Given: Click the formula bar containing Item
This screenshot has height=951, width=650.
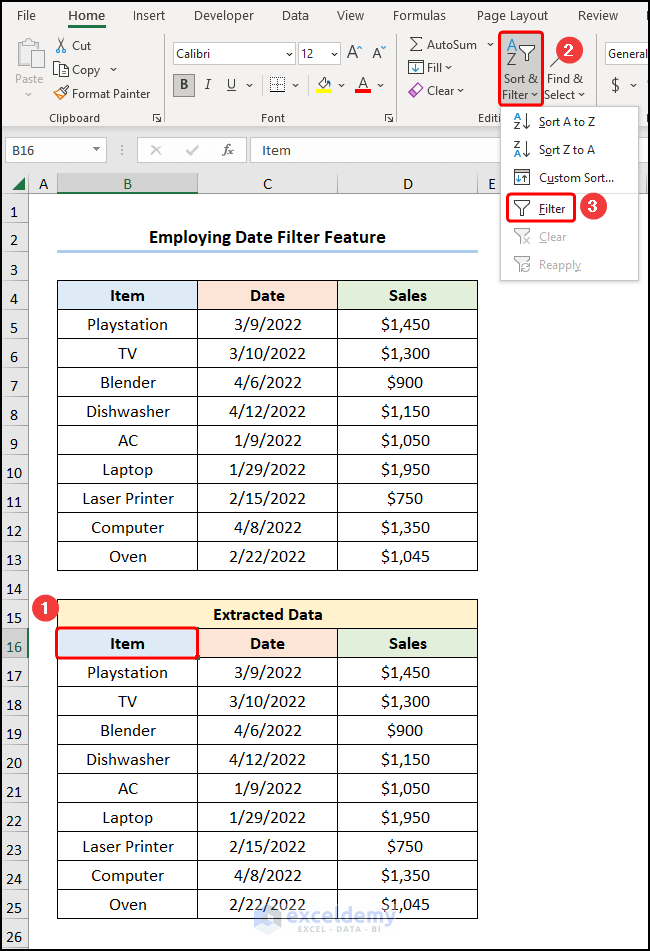Looking at the screenshot, I should click(x=400, y=150).
